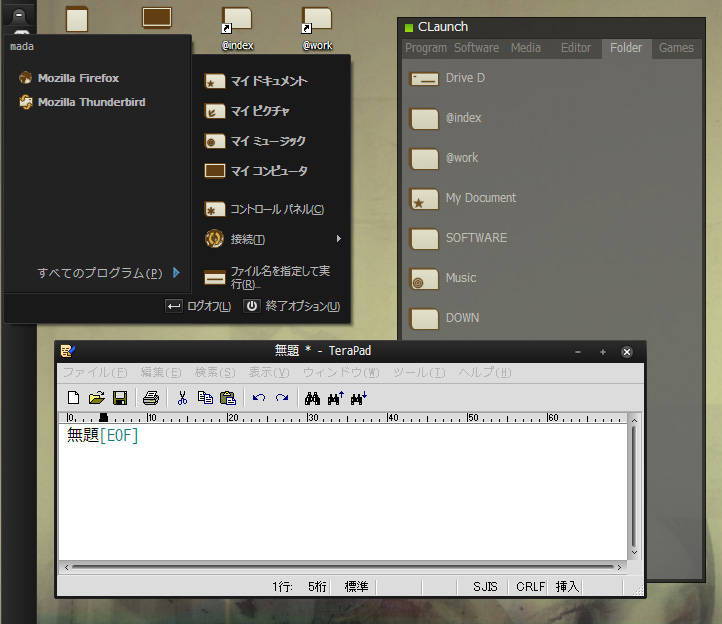Click ファイル名を指定して実行 in the start menu

268,277
